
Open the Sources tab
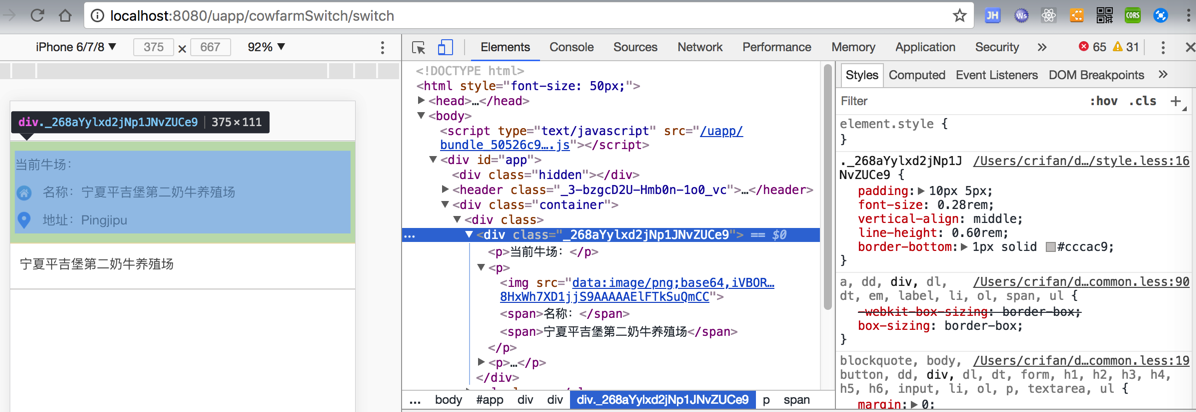coord(635,47)
